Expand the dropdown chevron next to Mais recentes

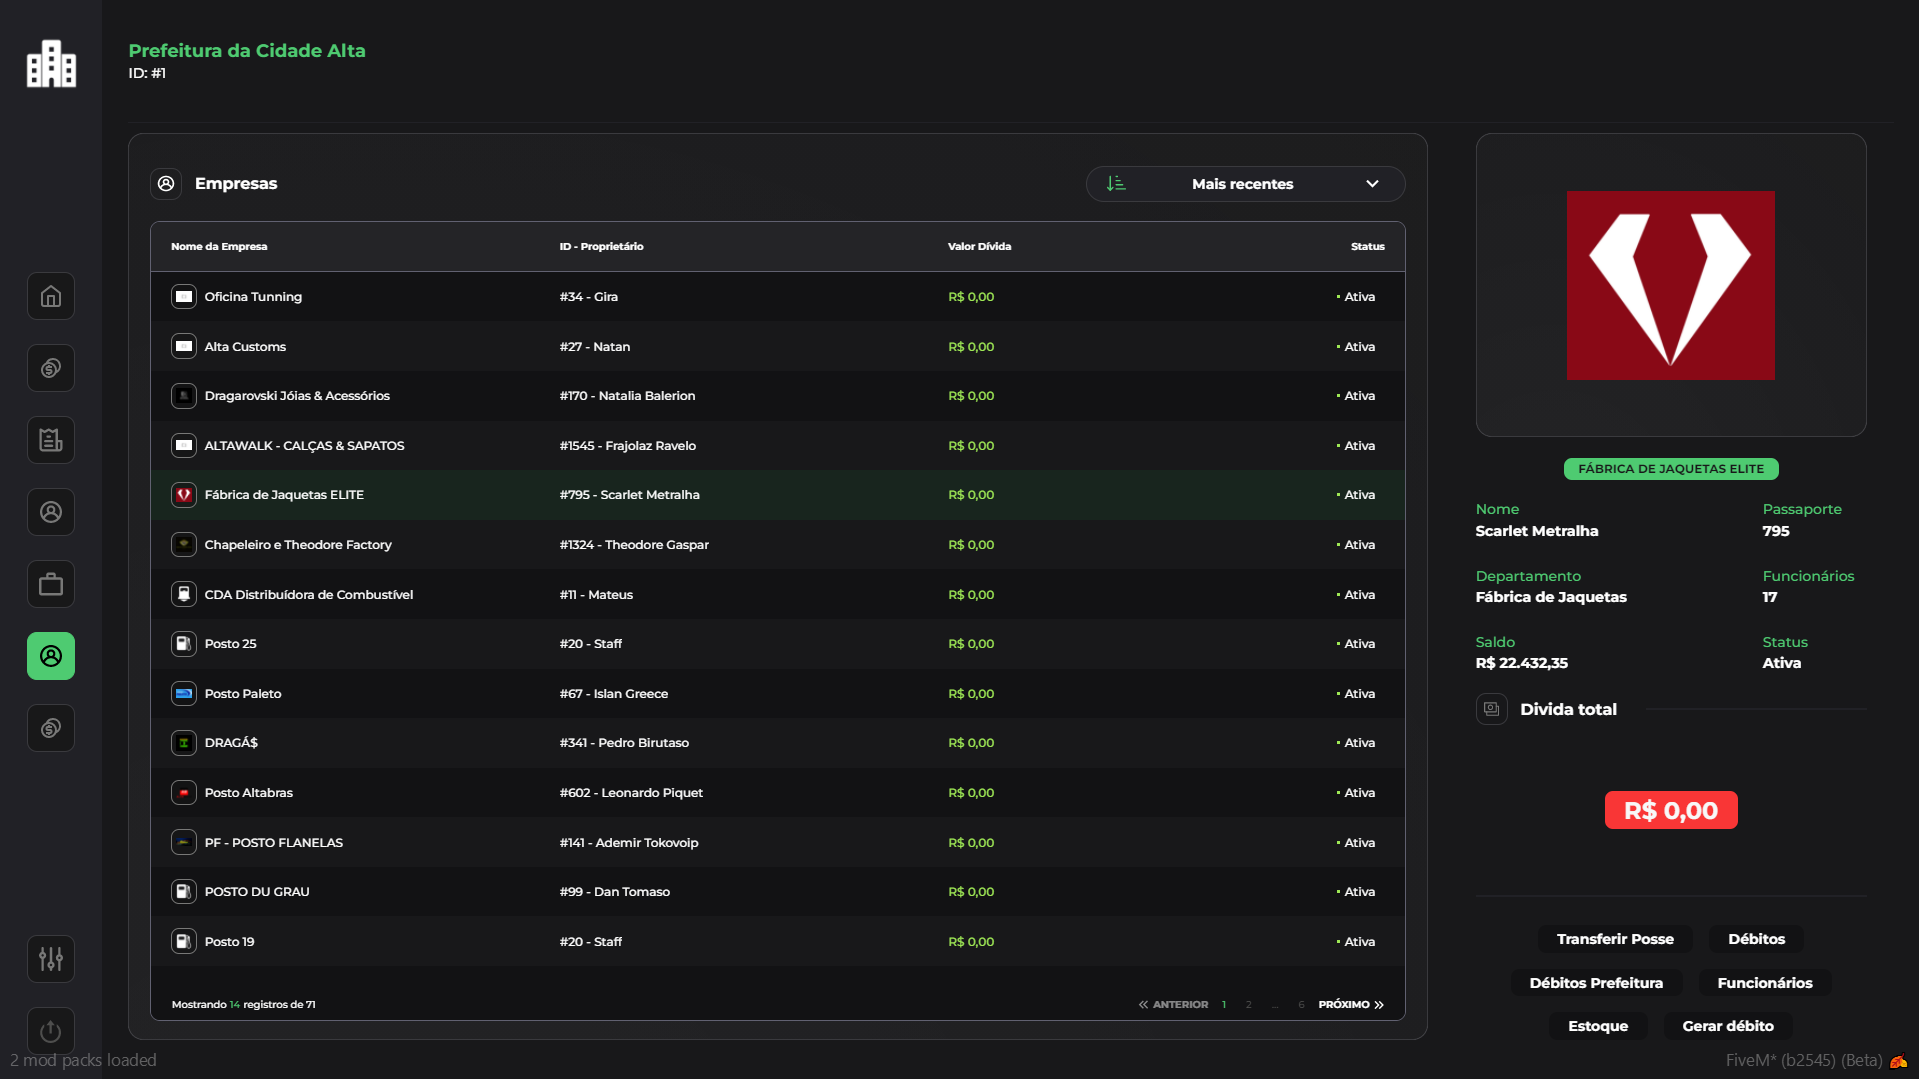[1372, 184]
